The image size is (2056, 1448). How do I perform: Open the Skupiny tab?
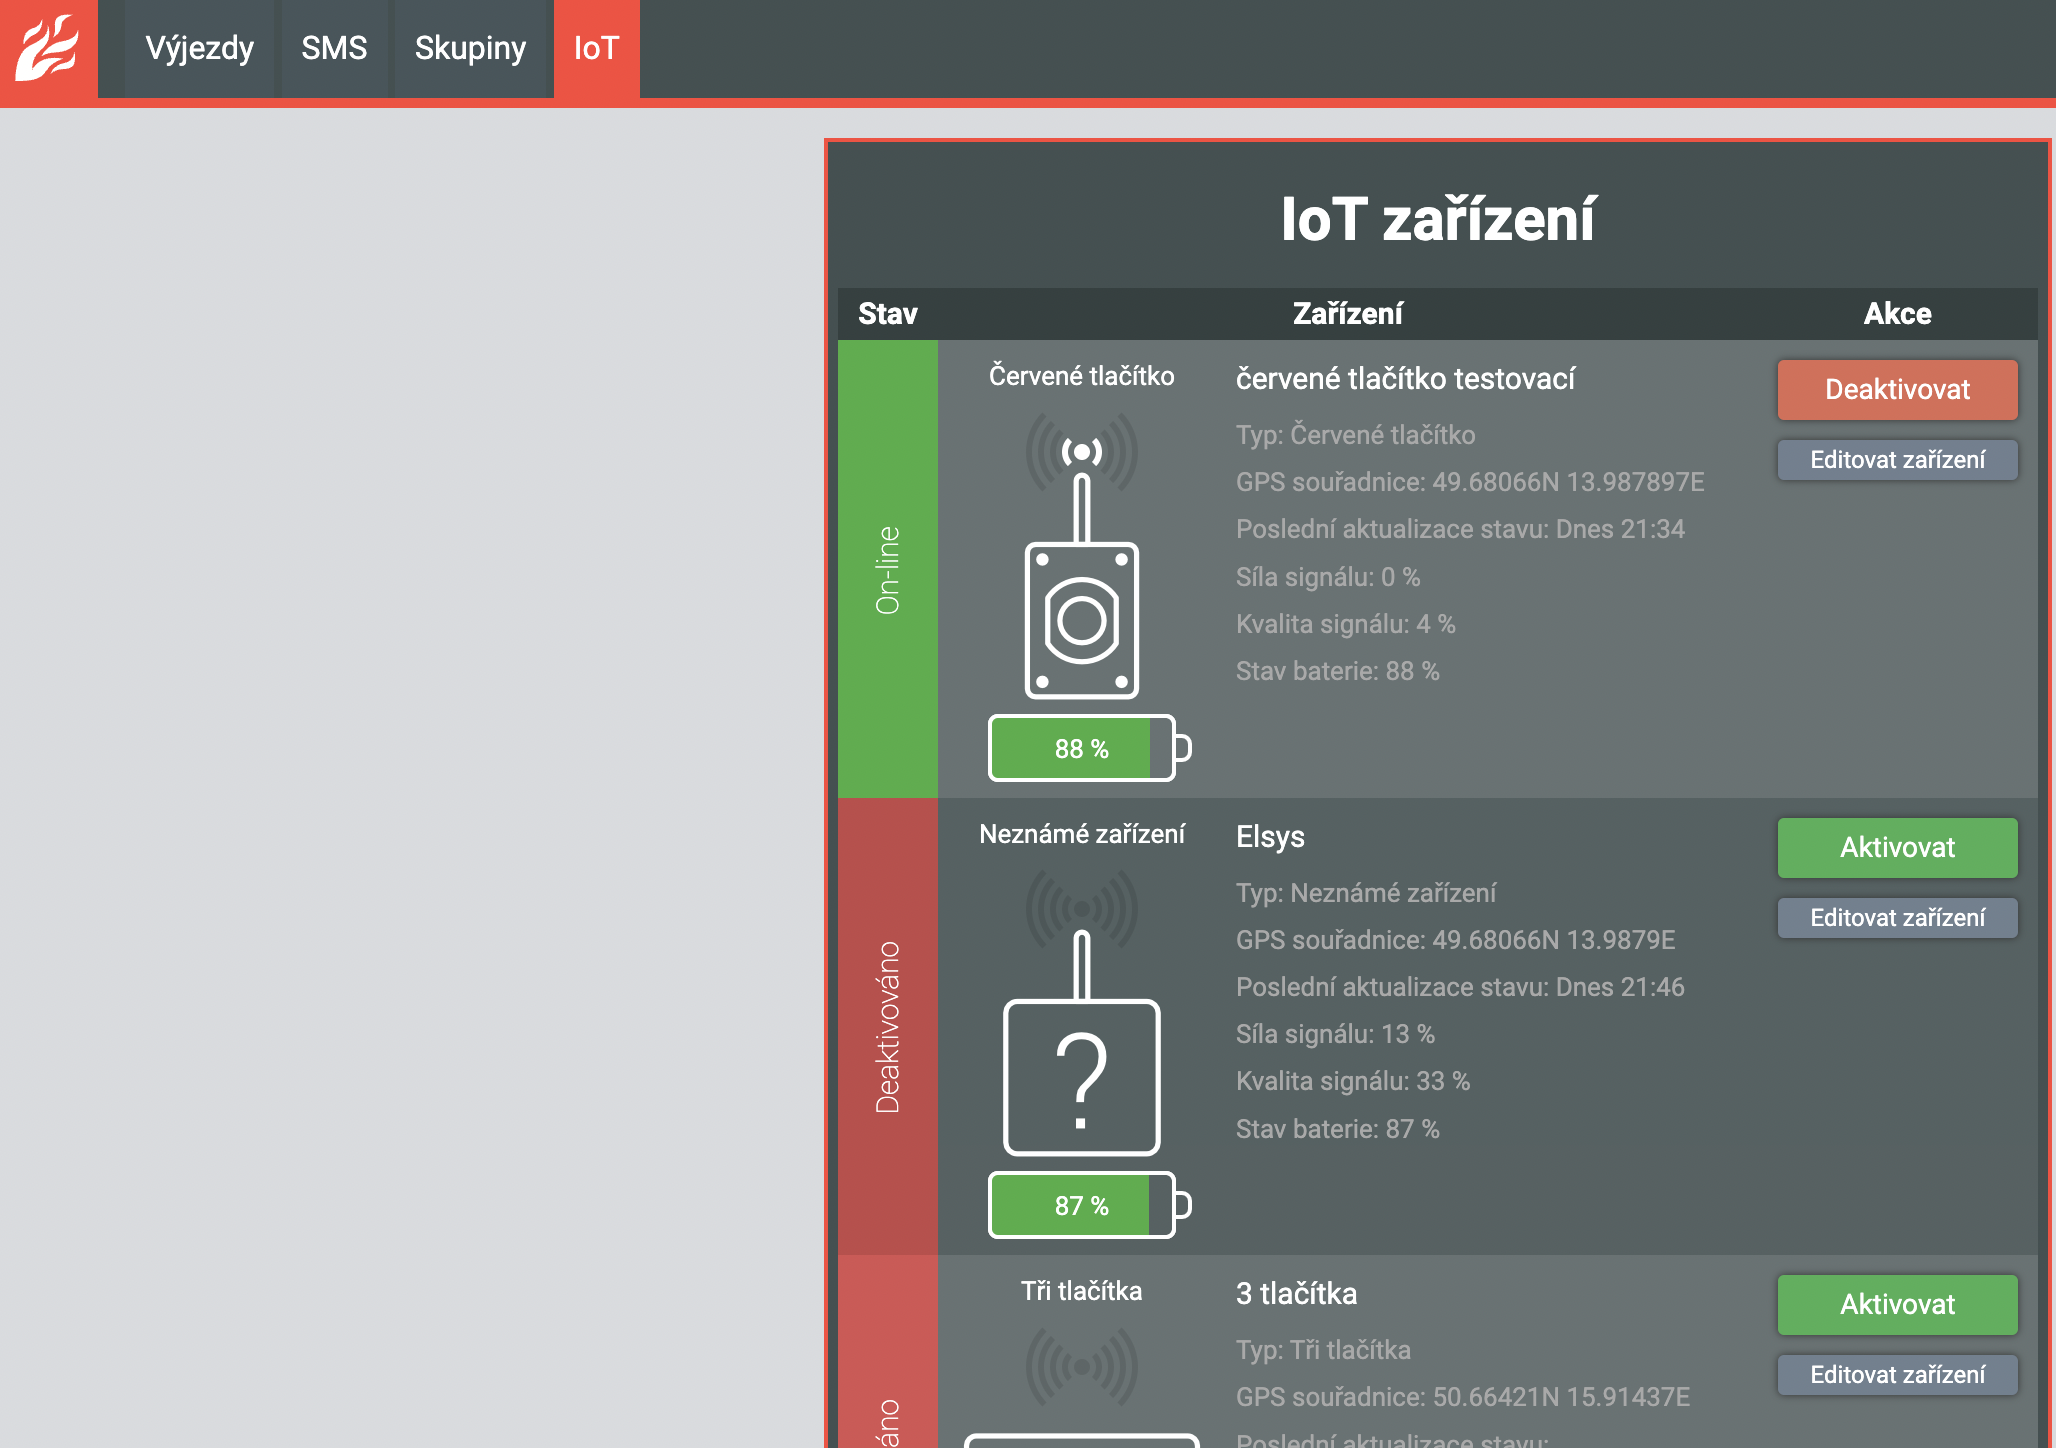(470, 48)
